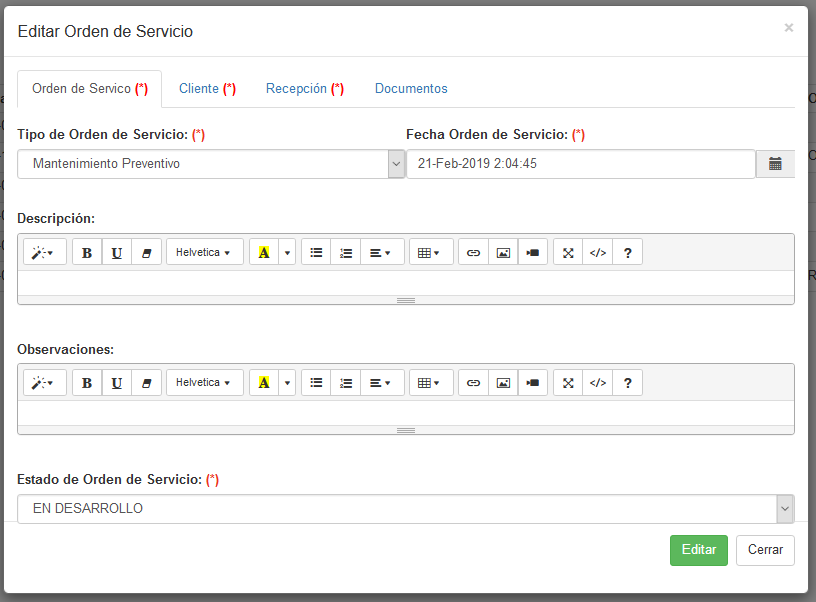Click eraser icon in Descripción toolbar
Screen dimensions: 816x602
click(x=146, y=253)
